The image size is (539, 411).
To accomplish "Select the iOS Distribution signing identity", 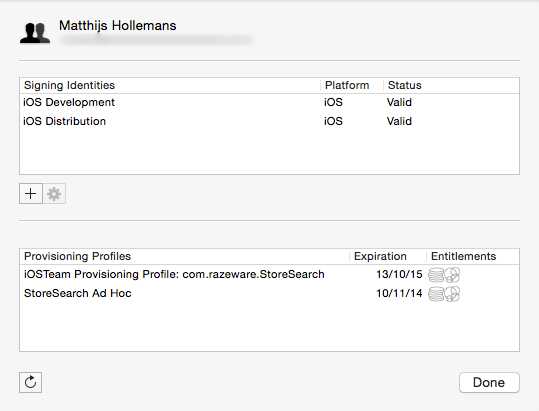I will 270,121.
